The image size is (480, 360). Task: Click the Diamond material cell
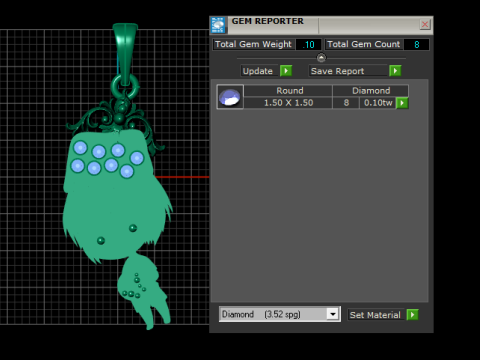click(371, 91)
